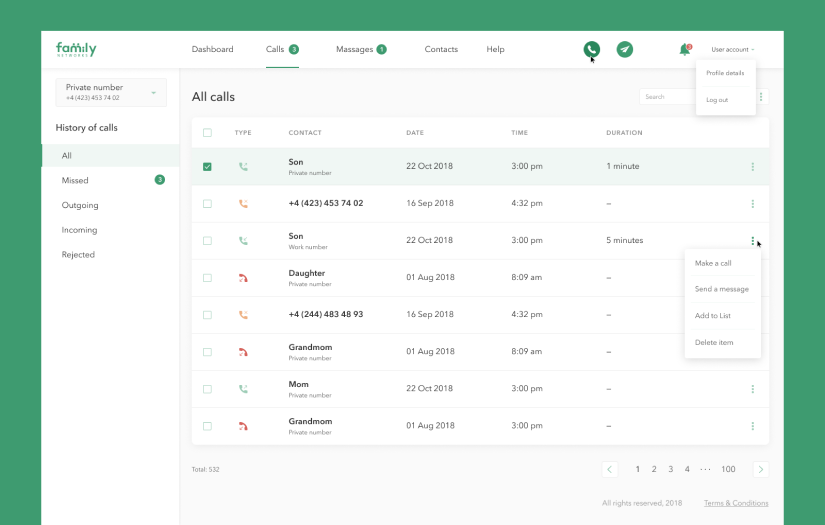
Task: Expand the Private number dropdown
Action: point(111,93)
